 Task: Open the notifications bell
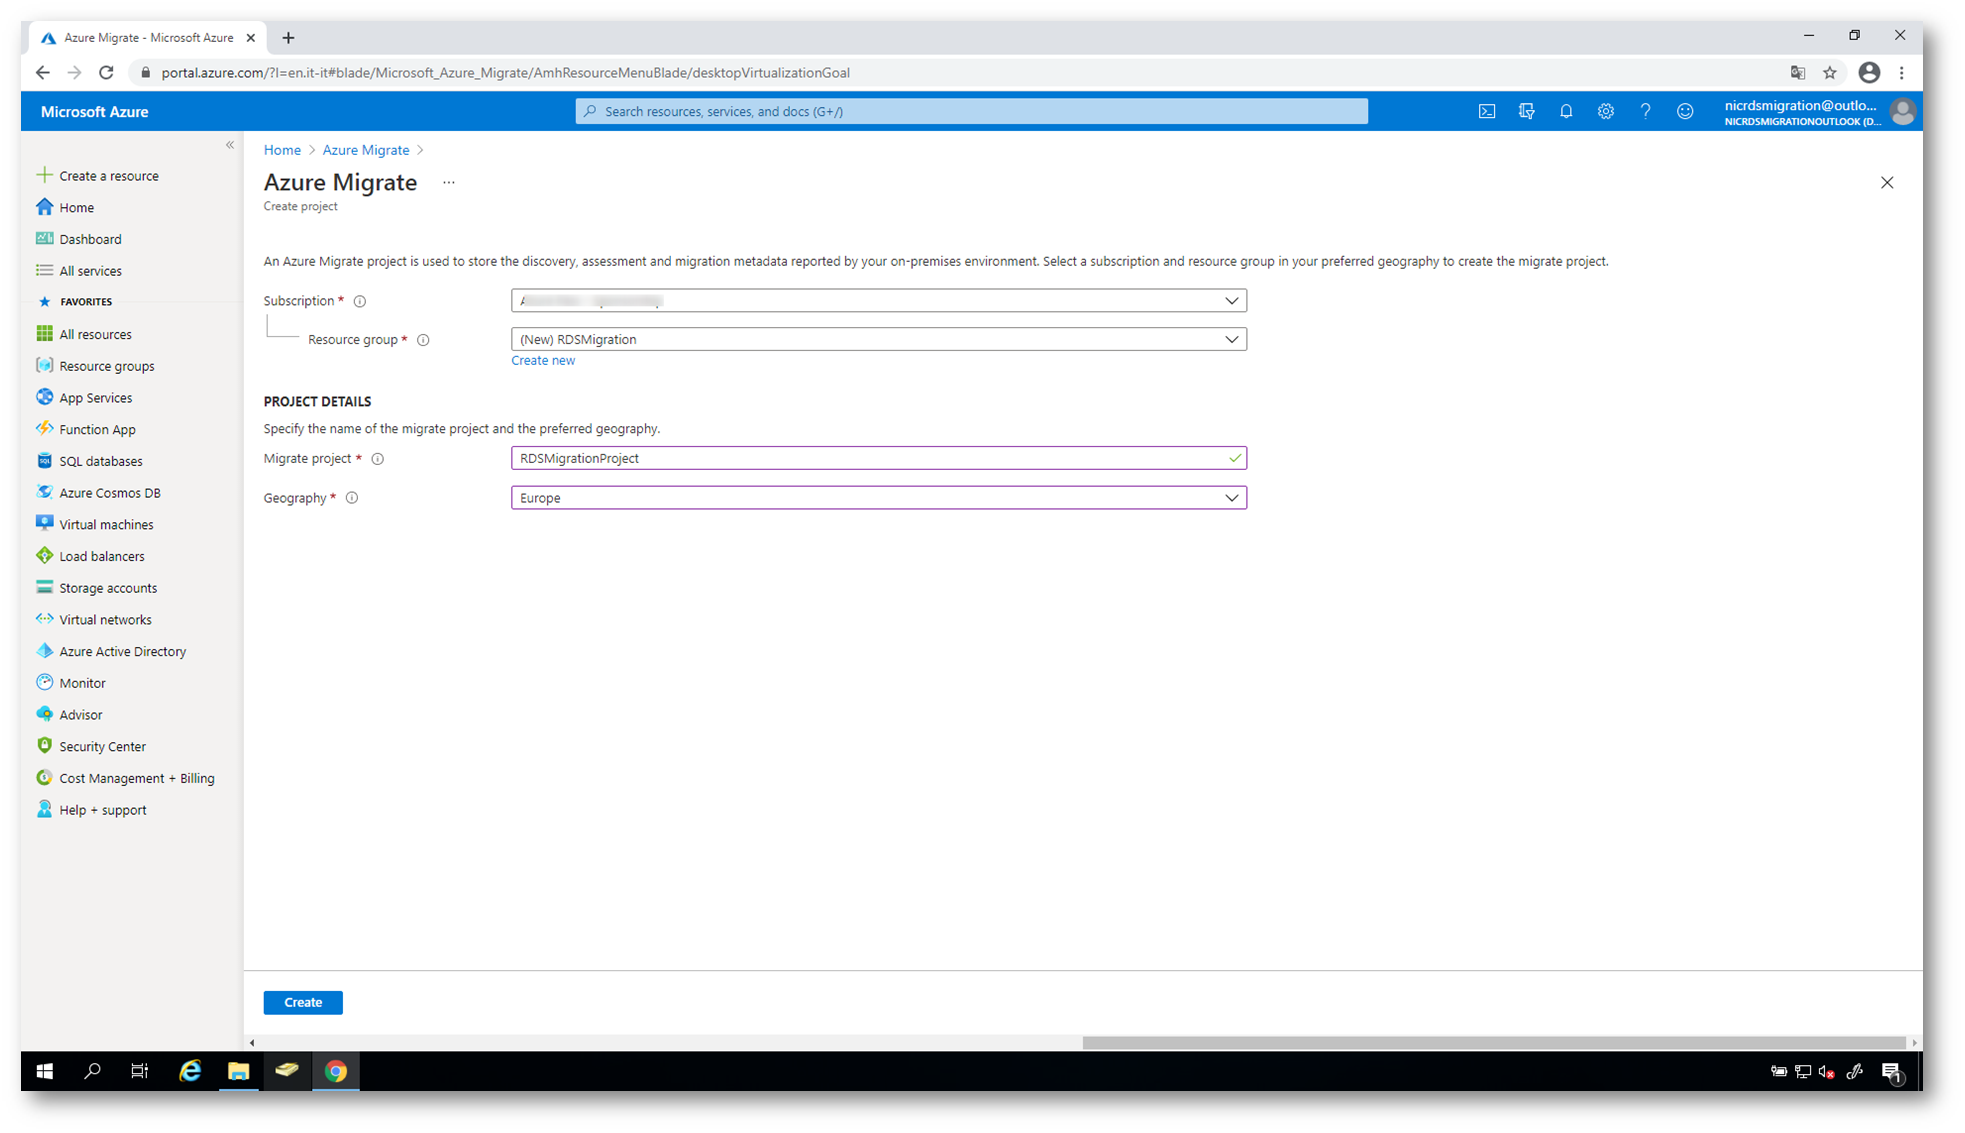pos(1566,111)
